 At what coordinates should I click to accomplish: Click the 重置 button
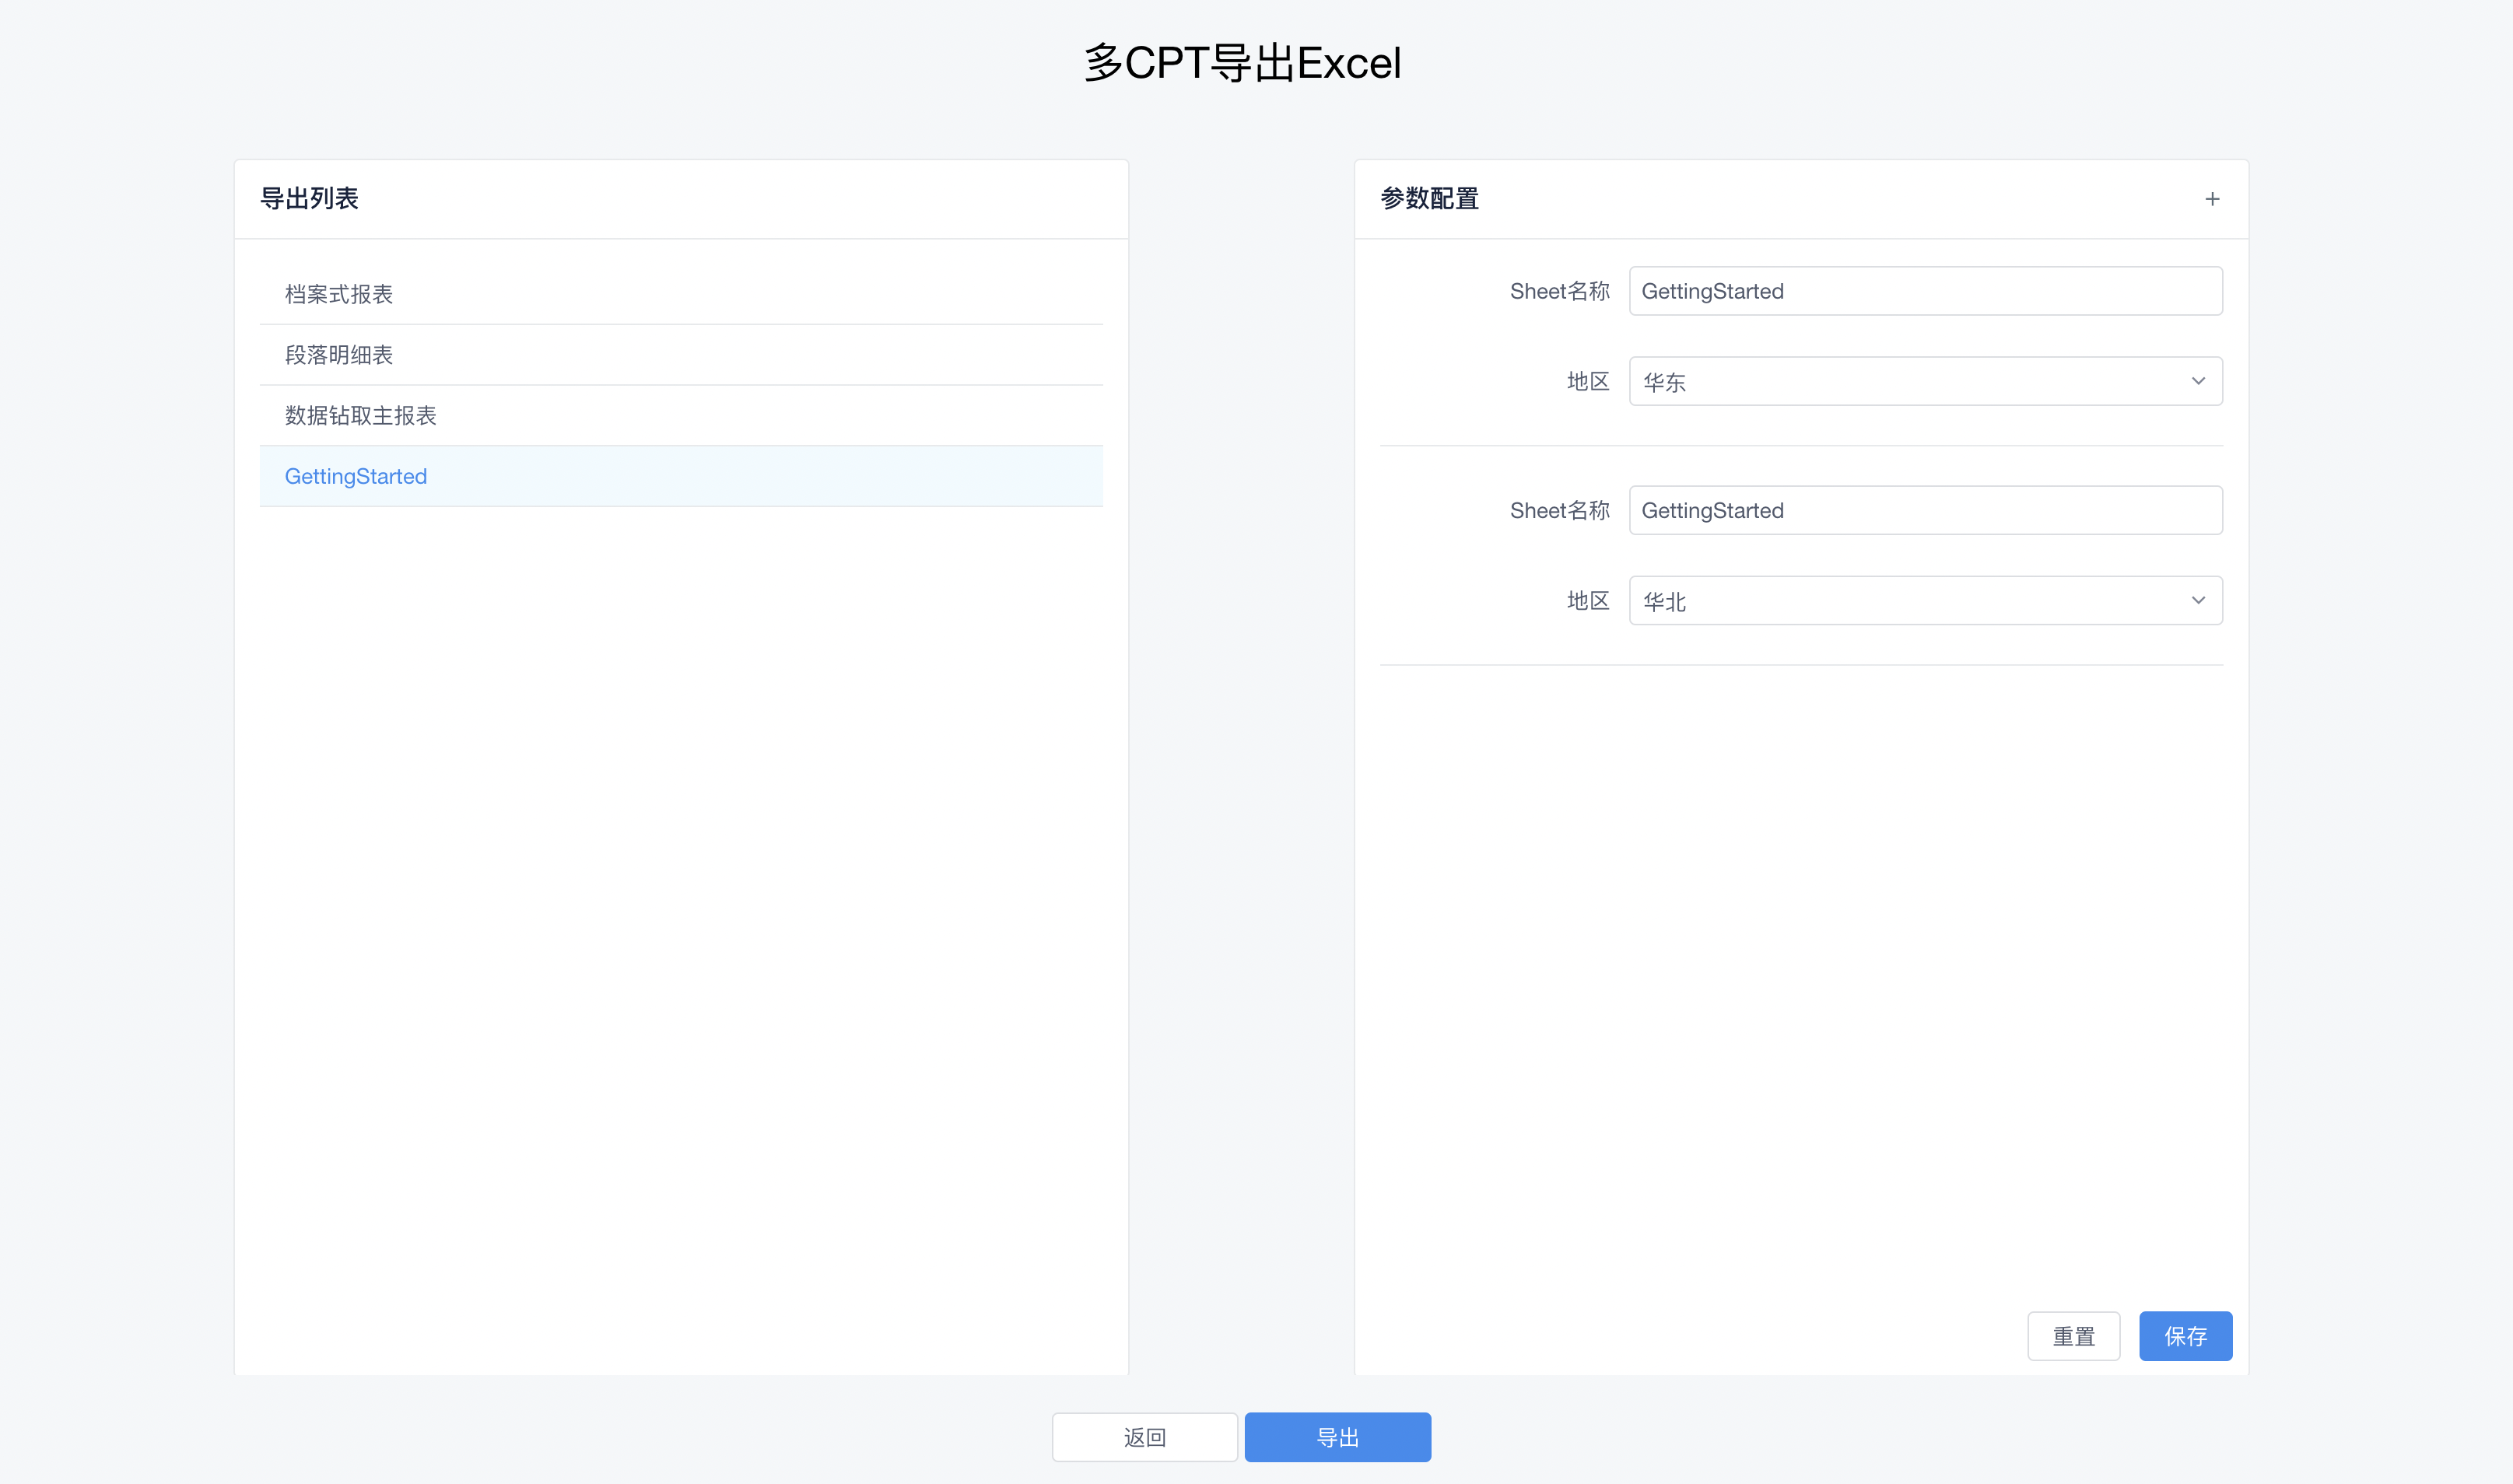click(x=2073, y=1336)
